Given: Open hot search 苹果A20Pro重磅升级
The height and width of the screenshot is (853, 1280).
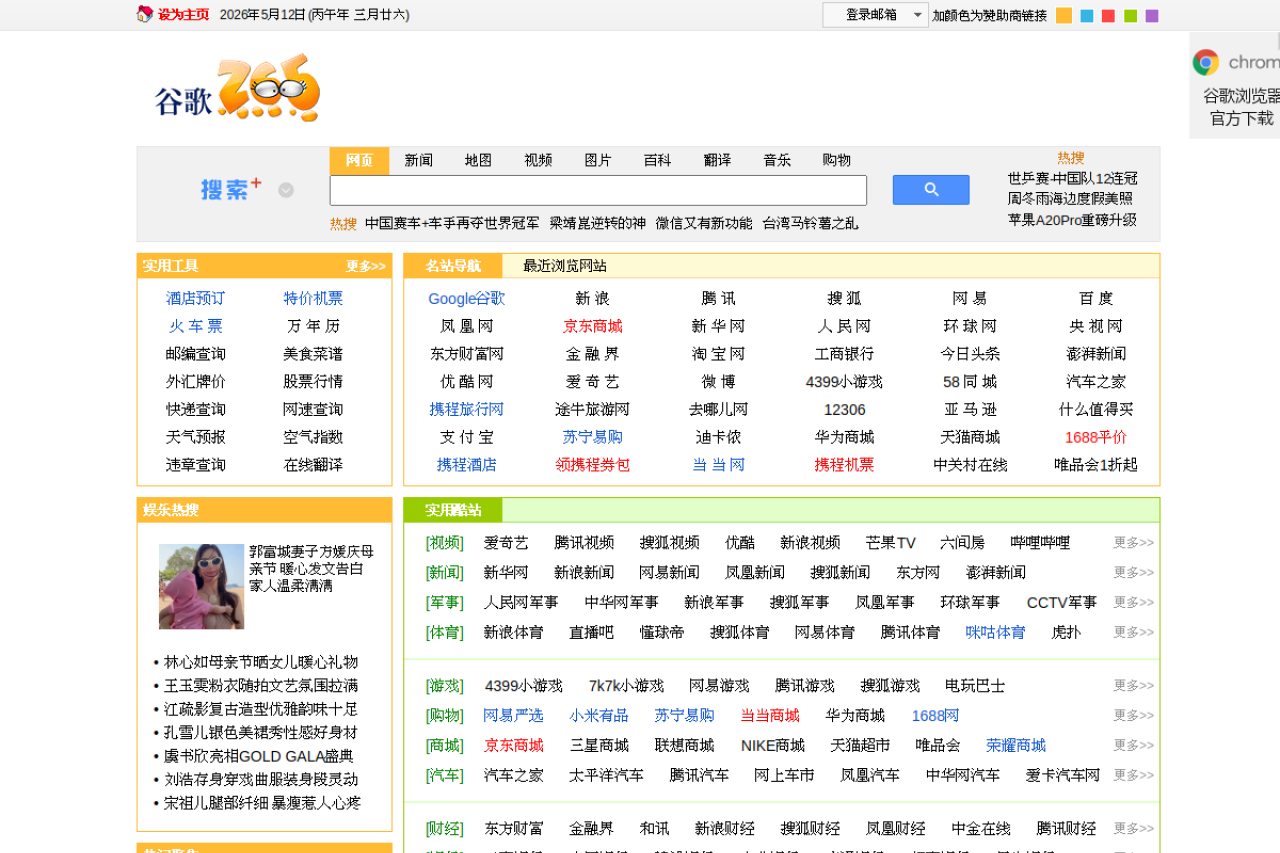Looking at the screenshot, I should pos(1072,220).
